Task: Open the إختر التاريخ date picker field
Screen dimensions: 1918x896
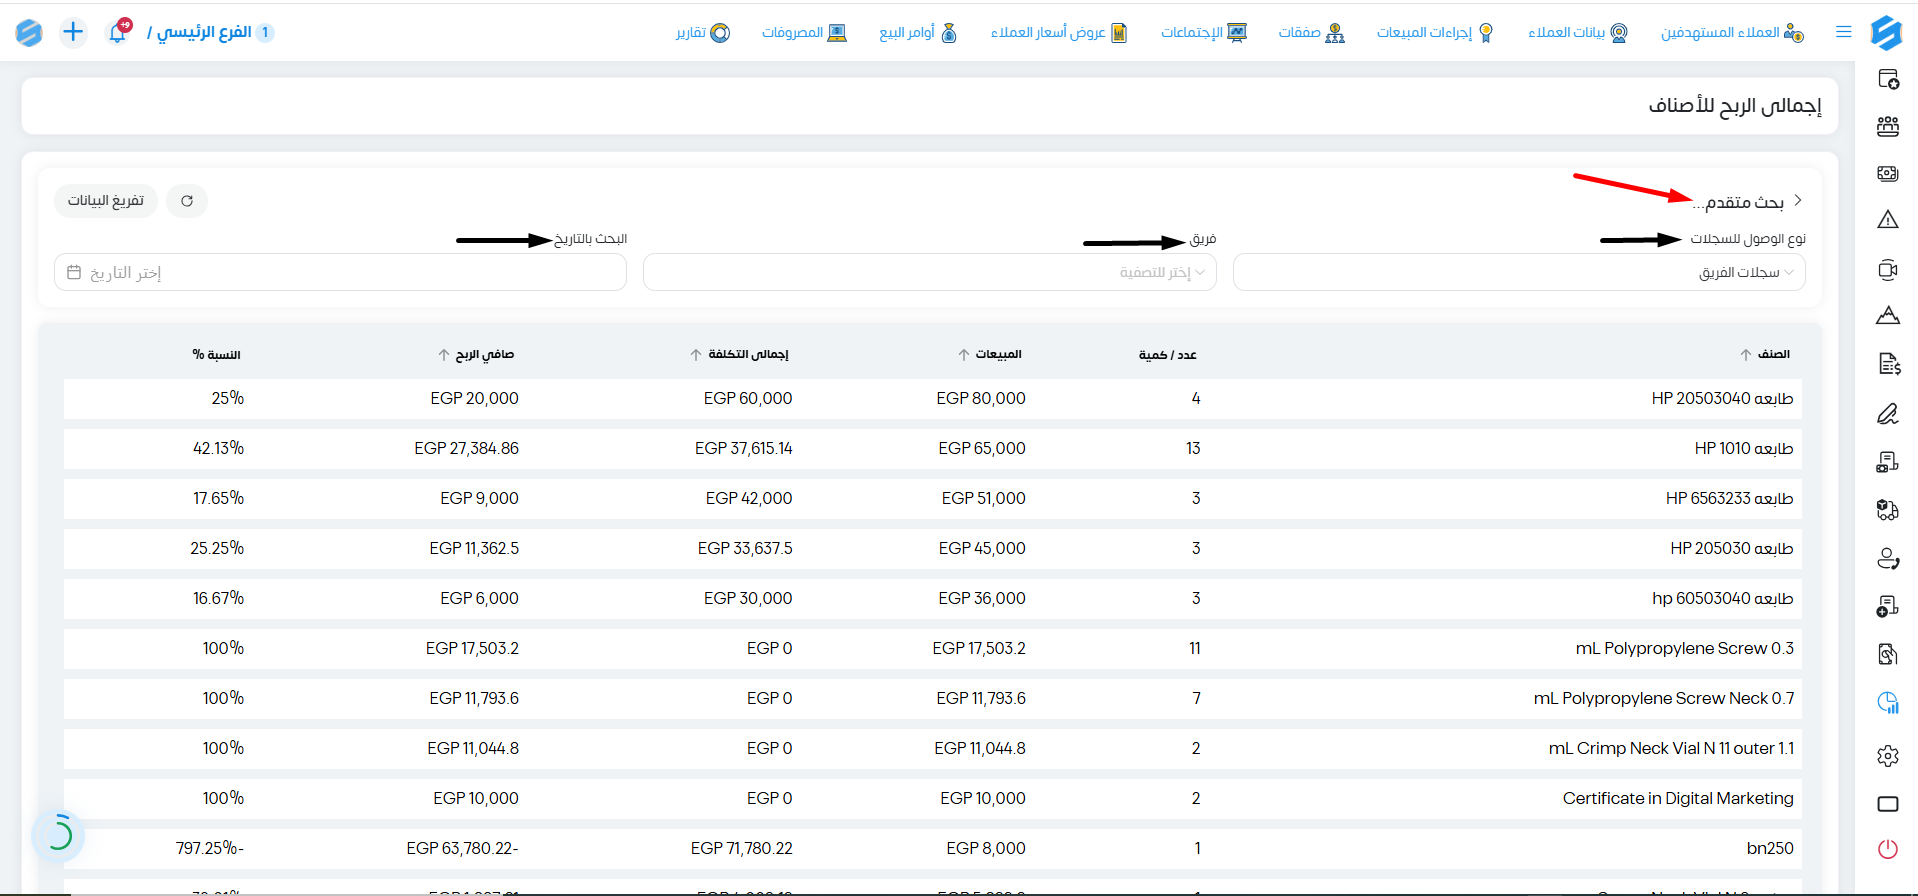Action: pyautogui.click(x=340, y=272)
